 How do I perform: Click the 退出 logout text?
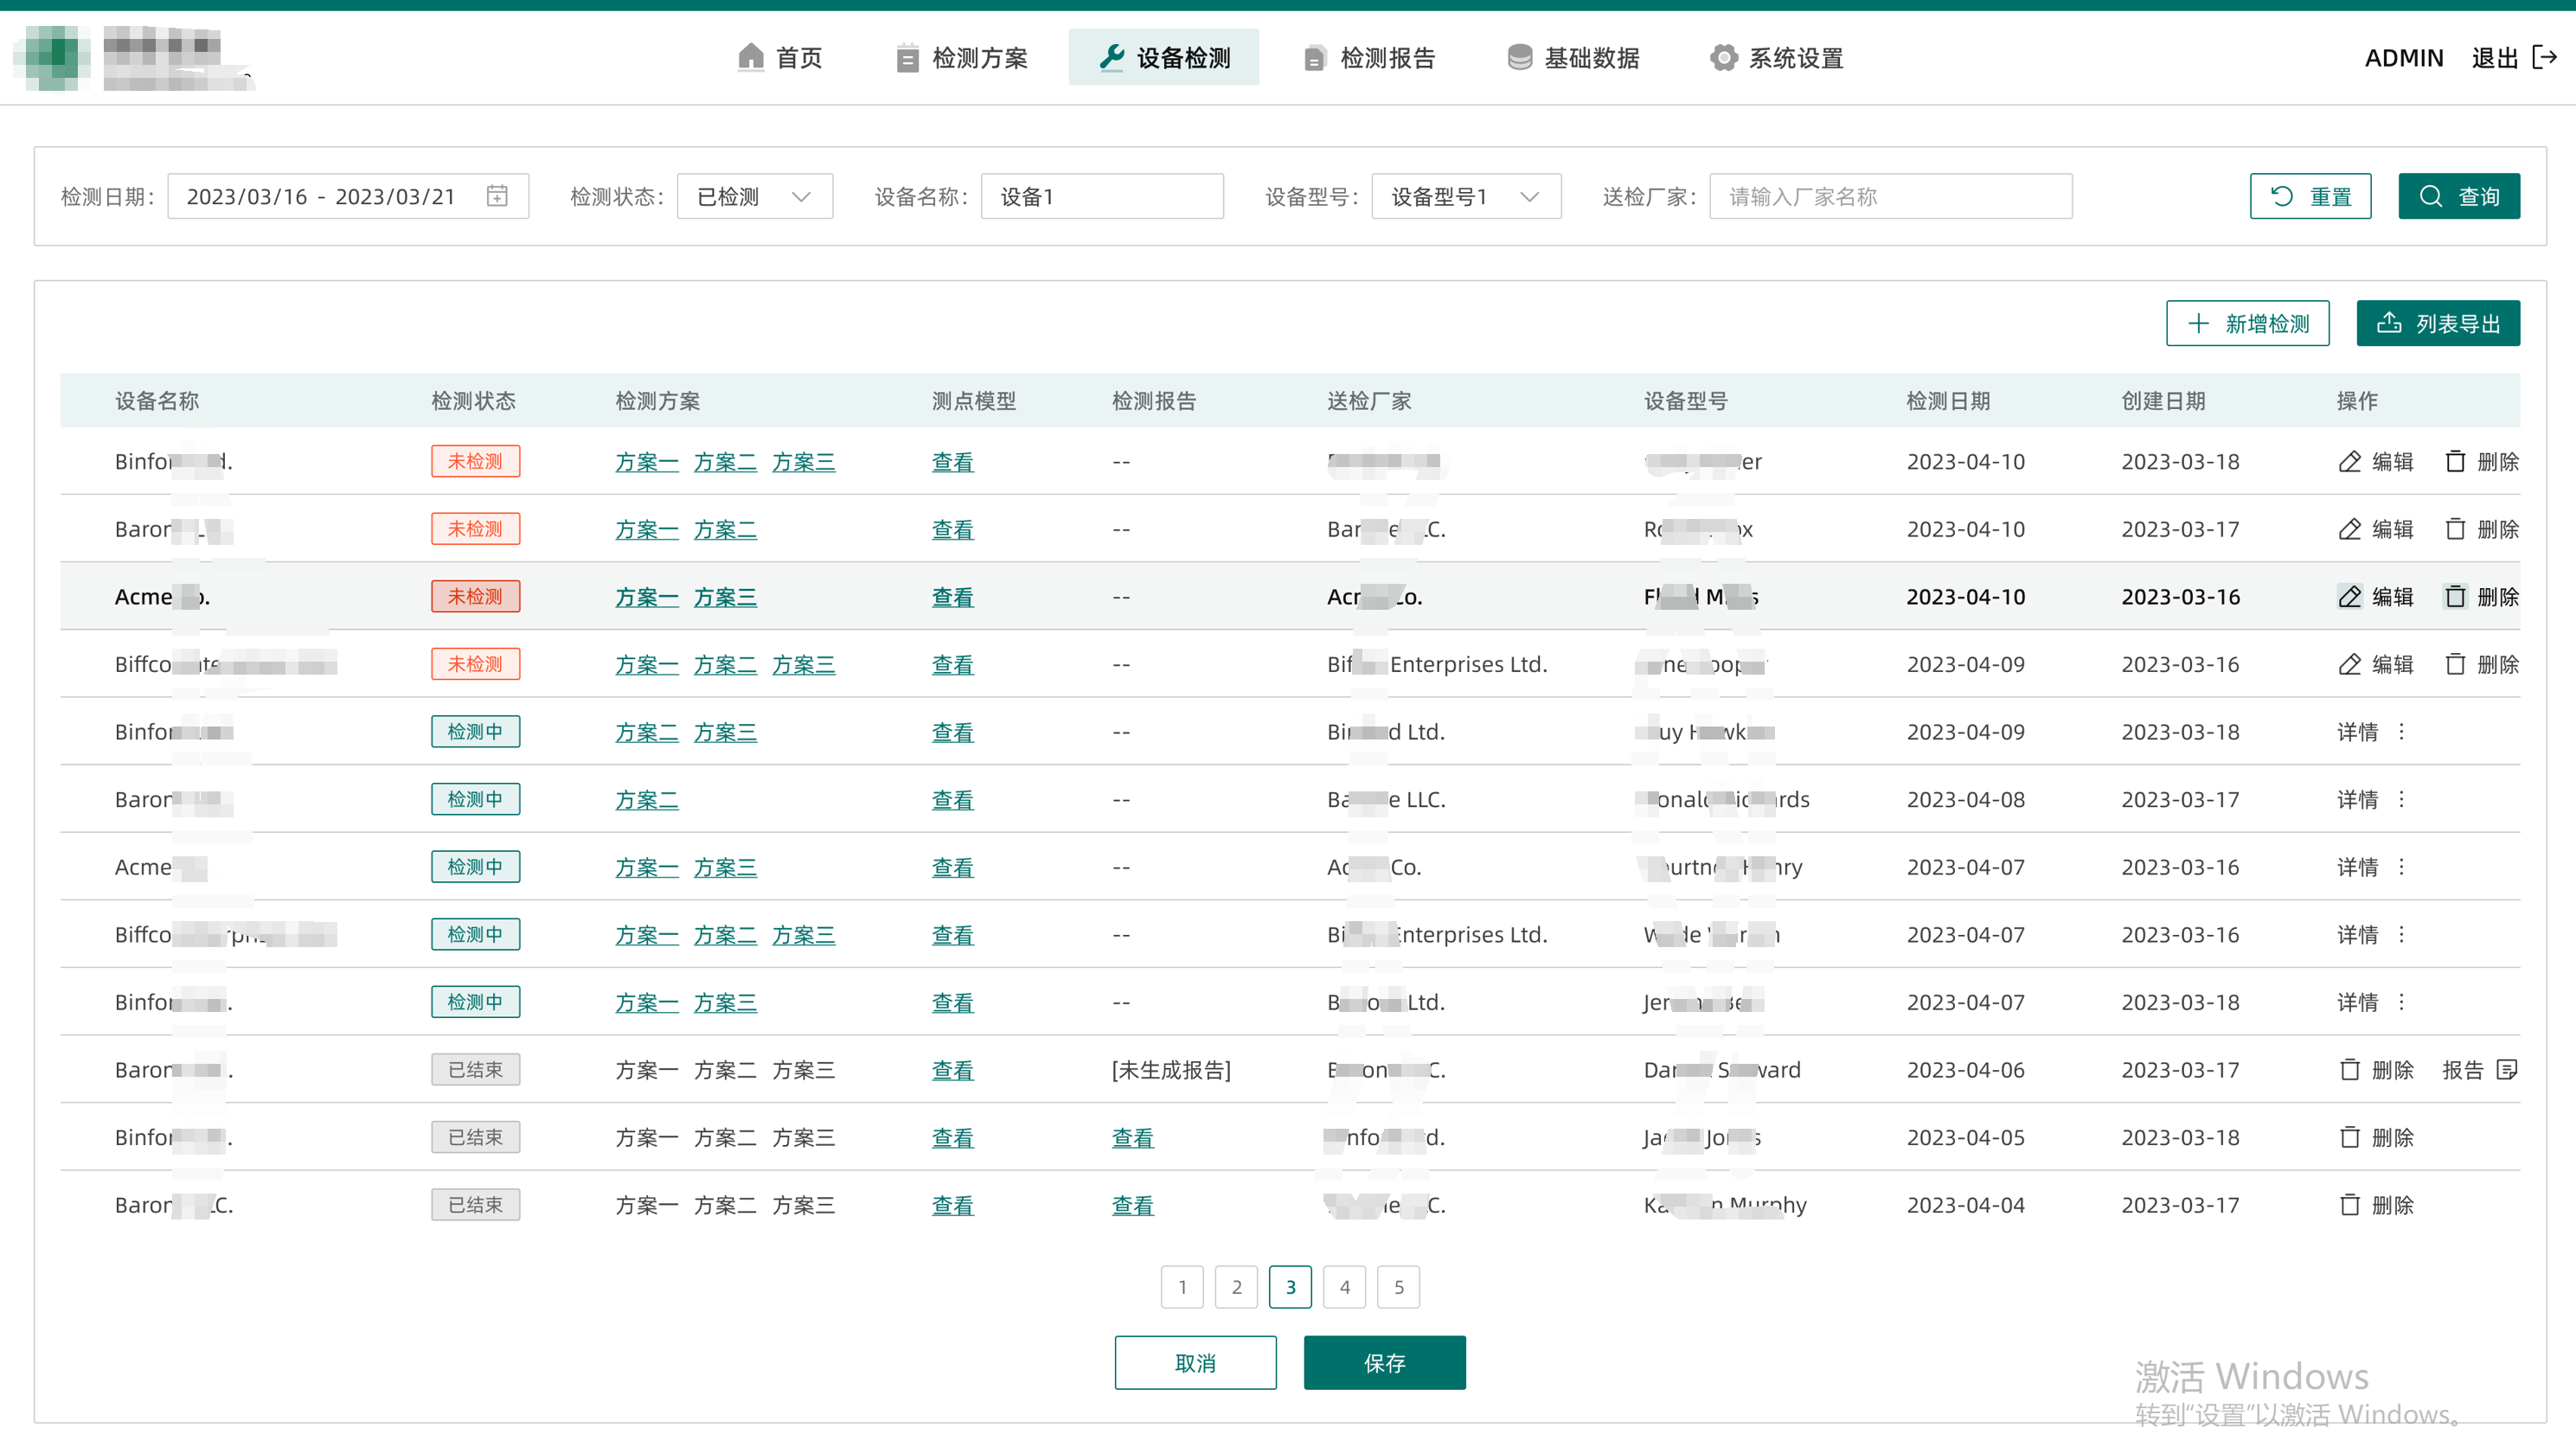(2494, 58)
